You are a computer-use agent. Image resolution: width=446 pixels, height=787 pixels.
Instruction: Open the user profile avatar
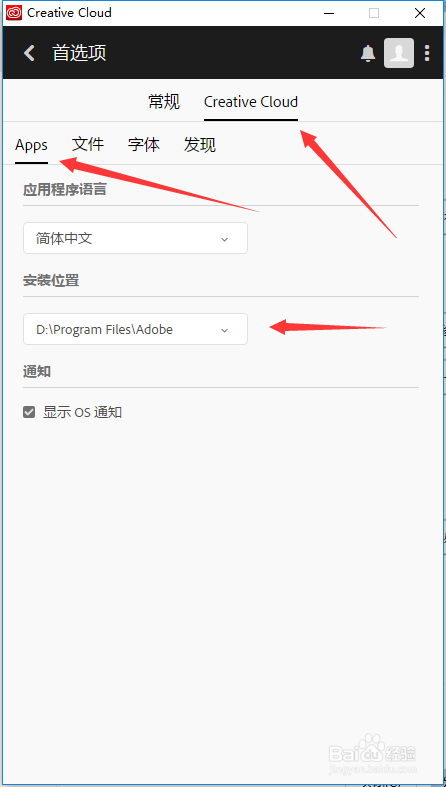click(399, 53)
